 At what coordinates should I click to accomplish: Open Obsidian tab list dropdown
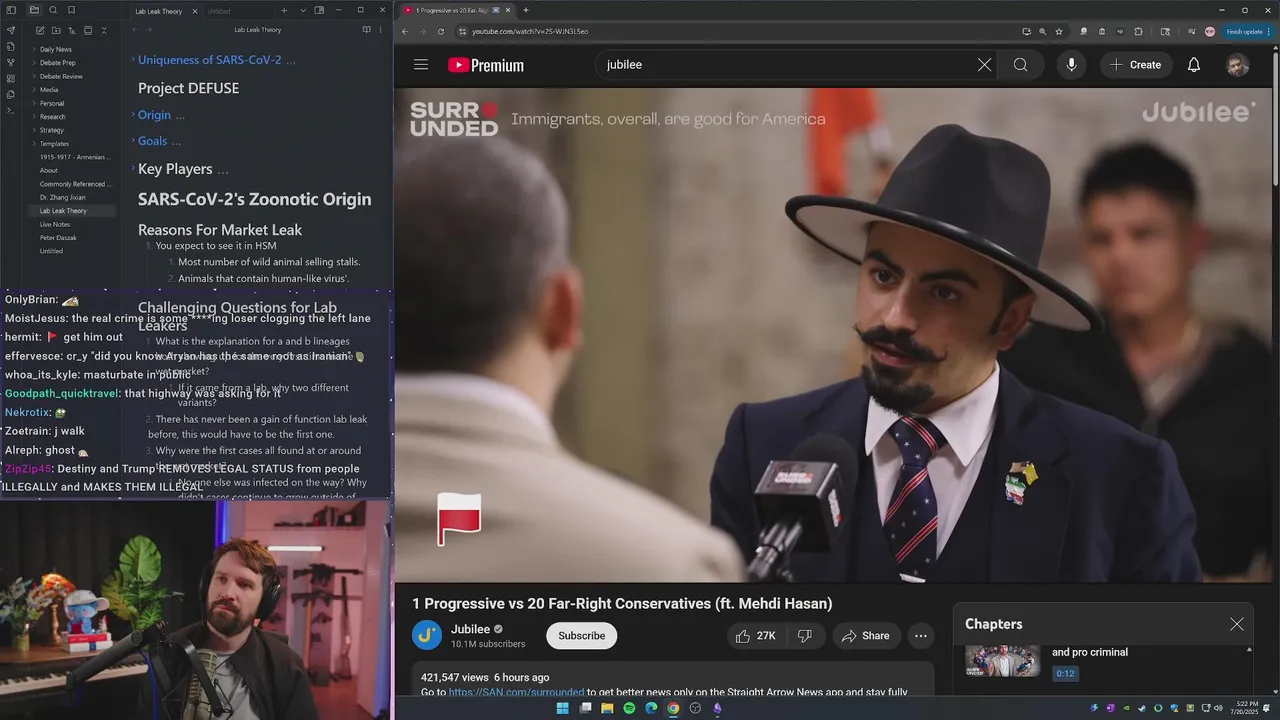pyautogui.click(x=304, y=10)
